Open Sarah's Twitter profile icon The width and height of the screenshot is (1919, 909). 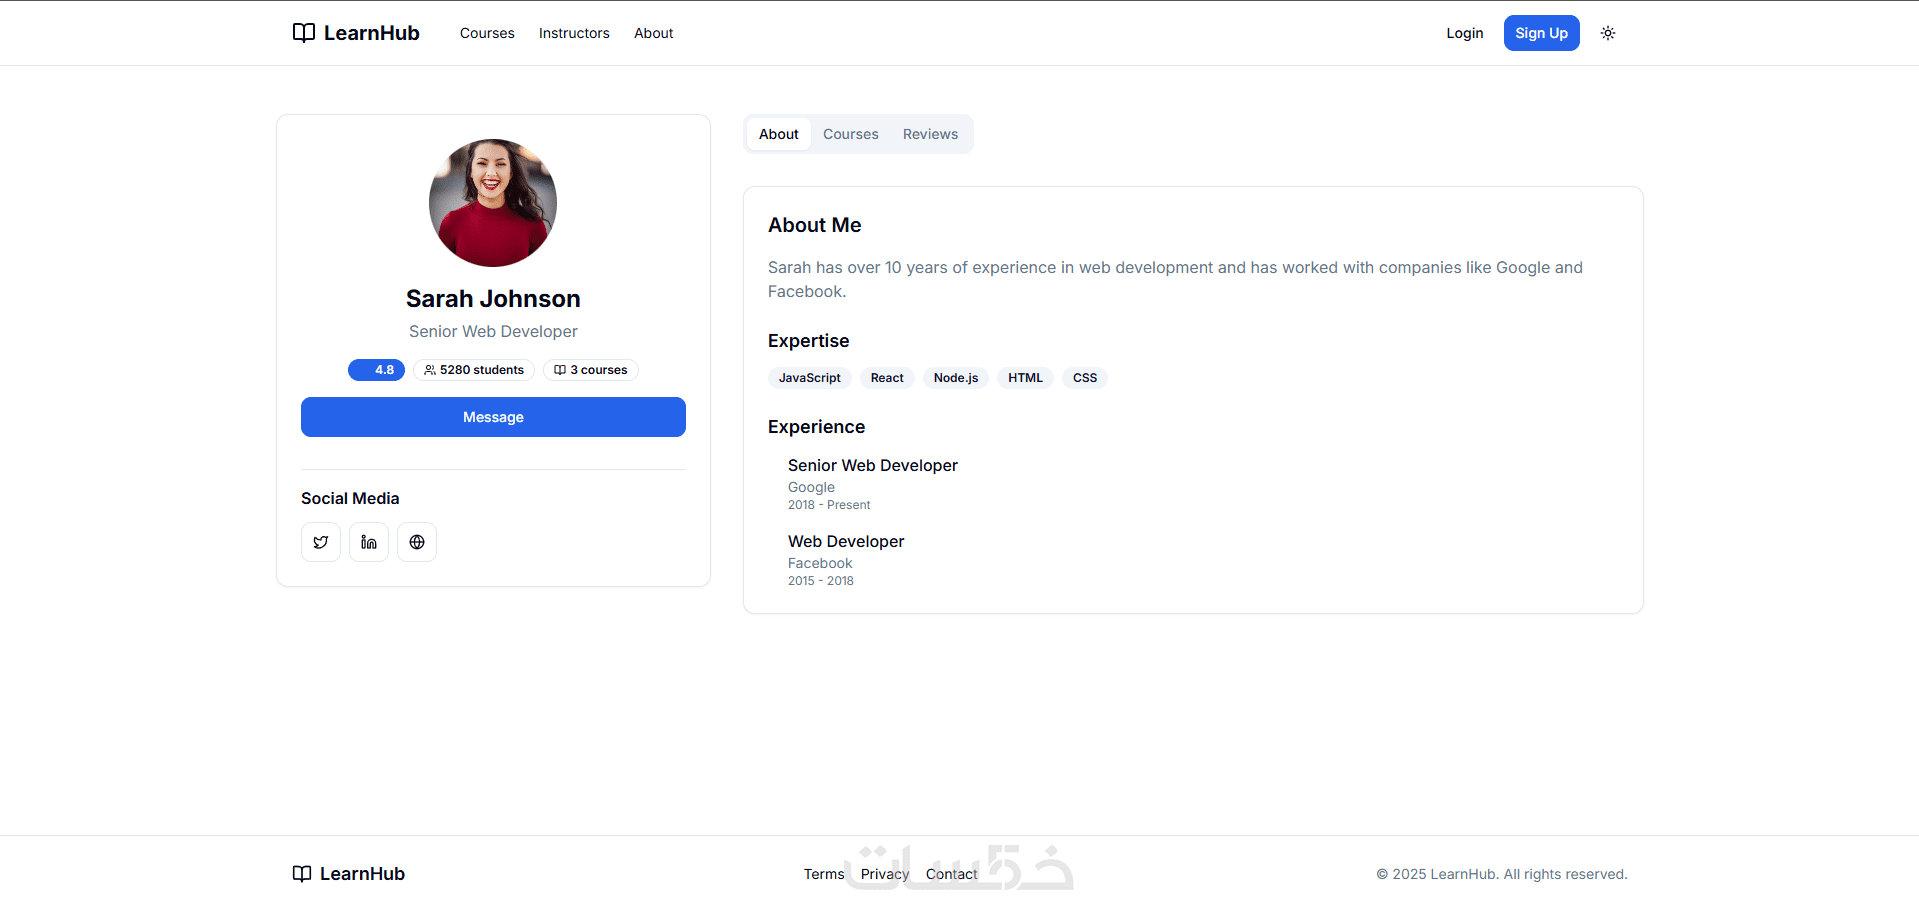click(x=321, y=542)
